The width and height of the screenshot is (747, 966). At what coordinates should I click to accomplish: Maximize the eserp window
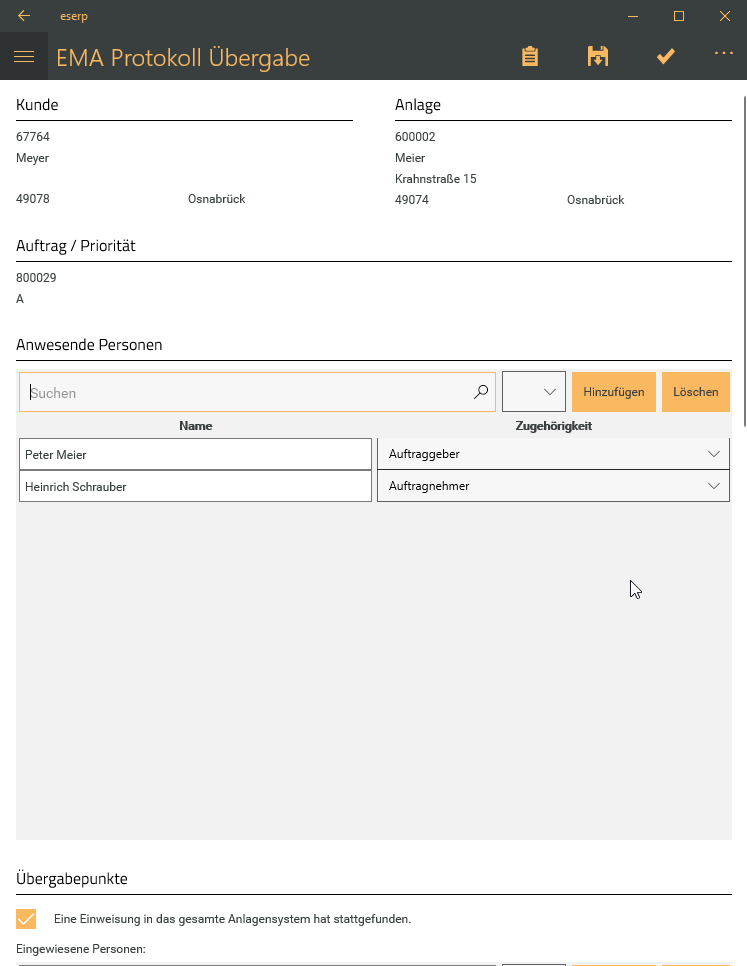click(678, 16)
